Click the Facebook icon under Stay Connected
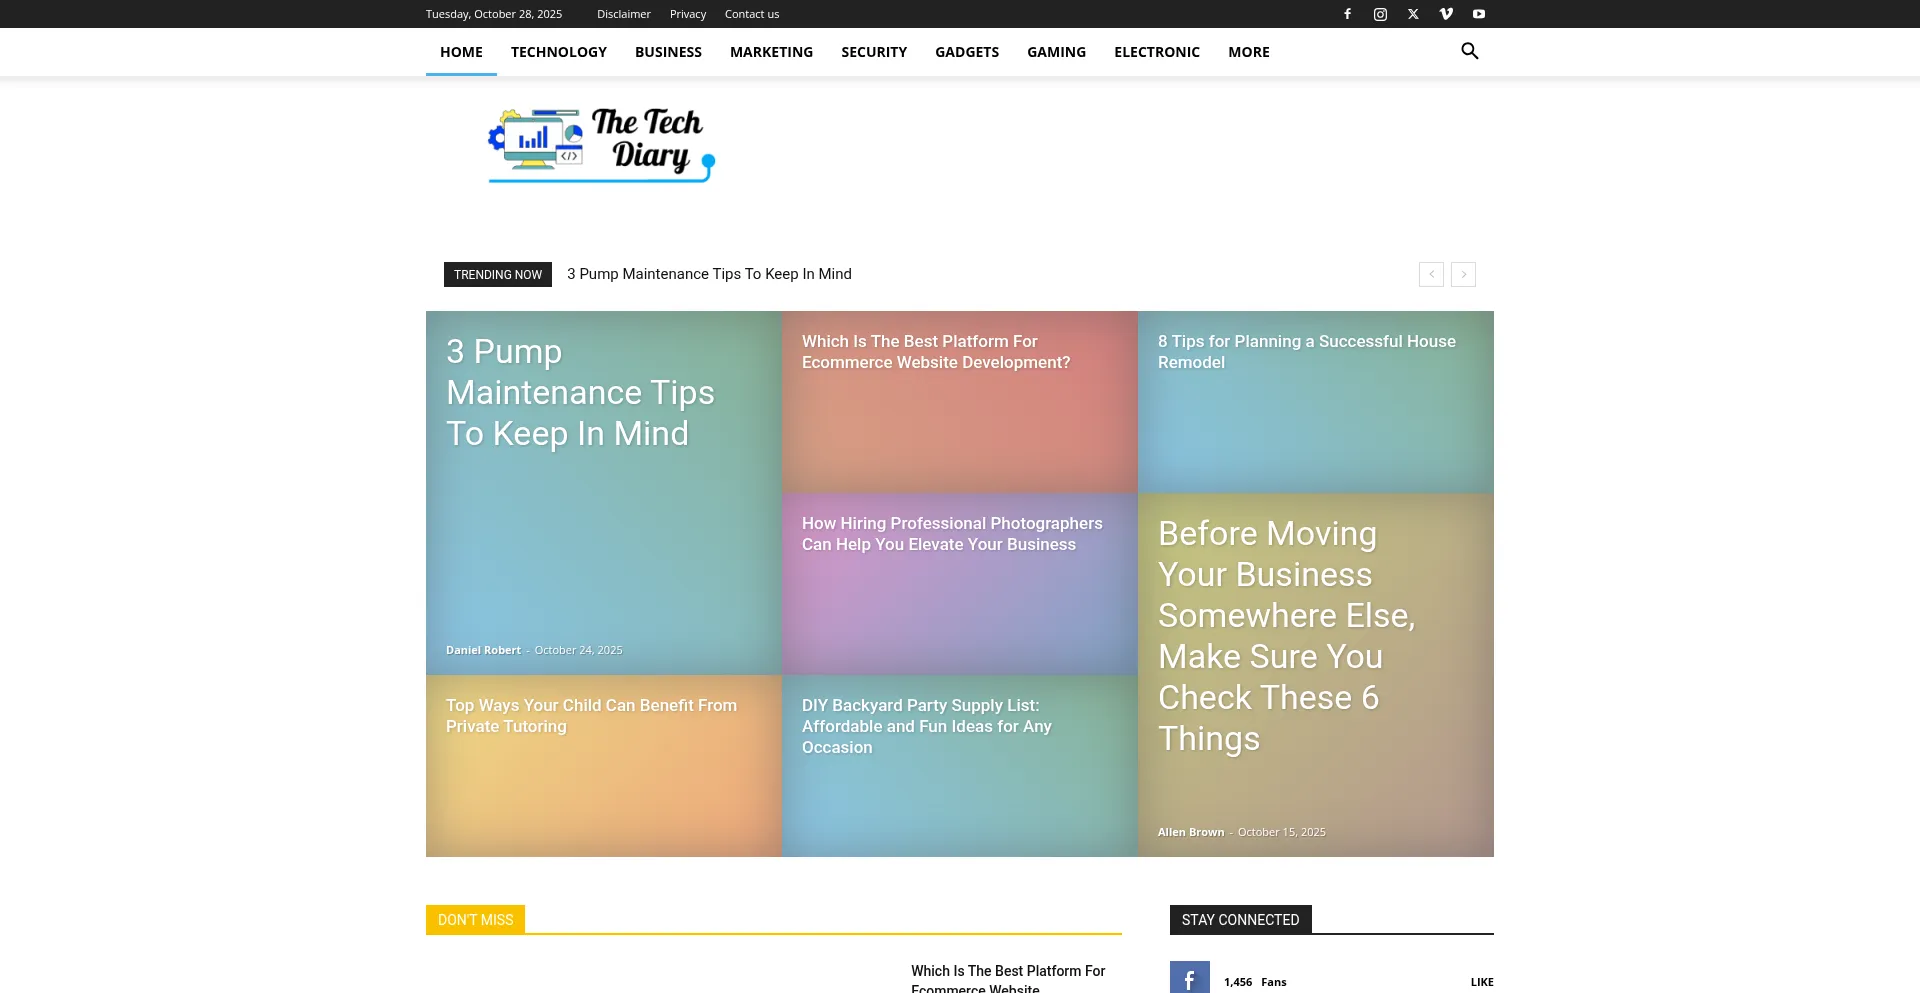 pos(1189,980)
